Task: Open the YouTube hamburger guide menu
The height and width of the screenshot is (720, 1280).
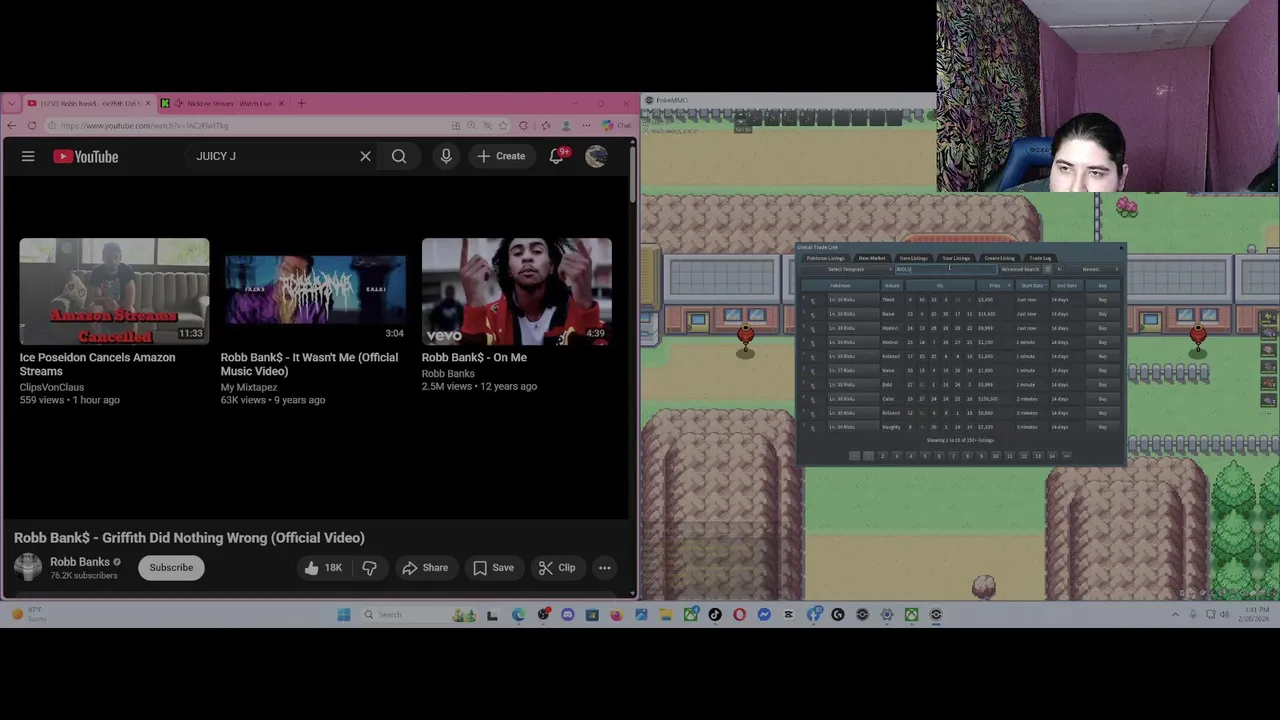Action: click(x=28, y=156)
